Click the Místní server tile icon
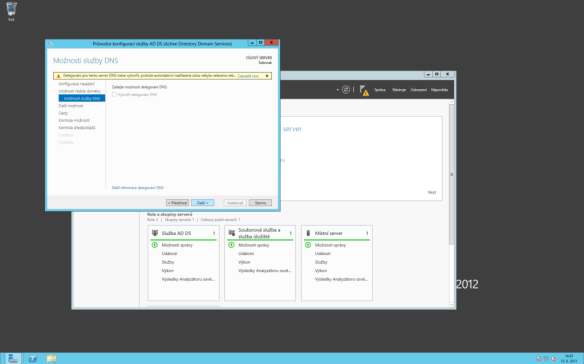 pos(308,233)
